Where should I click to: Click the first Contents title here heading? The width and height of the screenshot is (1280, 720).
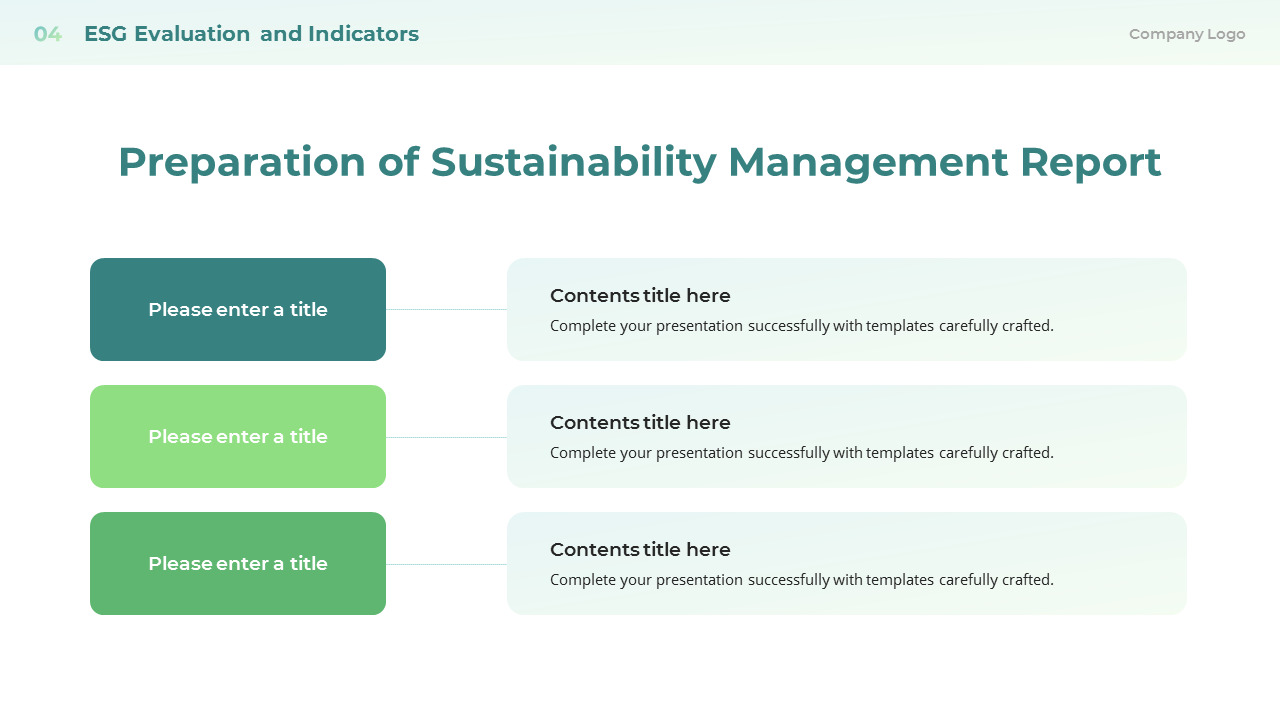[x=640, y=296]
